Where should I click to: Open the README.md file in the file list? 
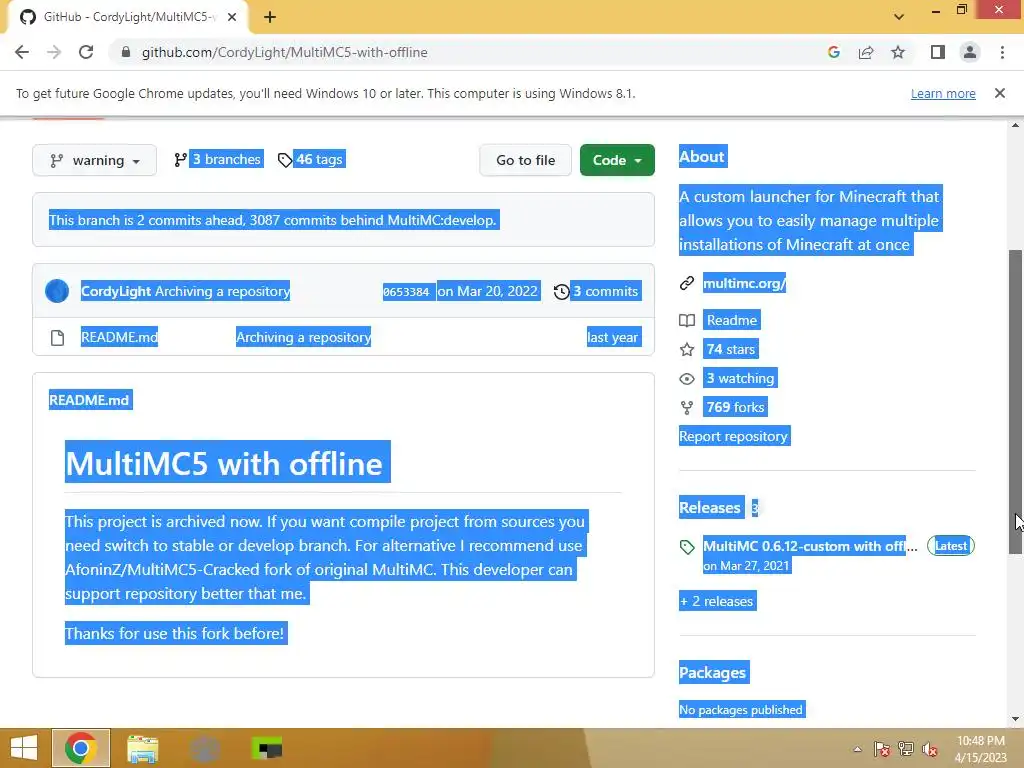[120, 337]
